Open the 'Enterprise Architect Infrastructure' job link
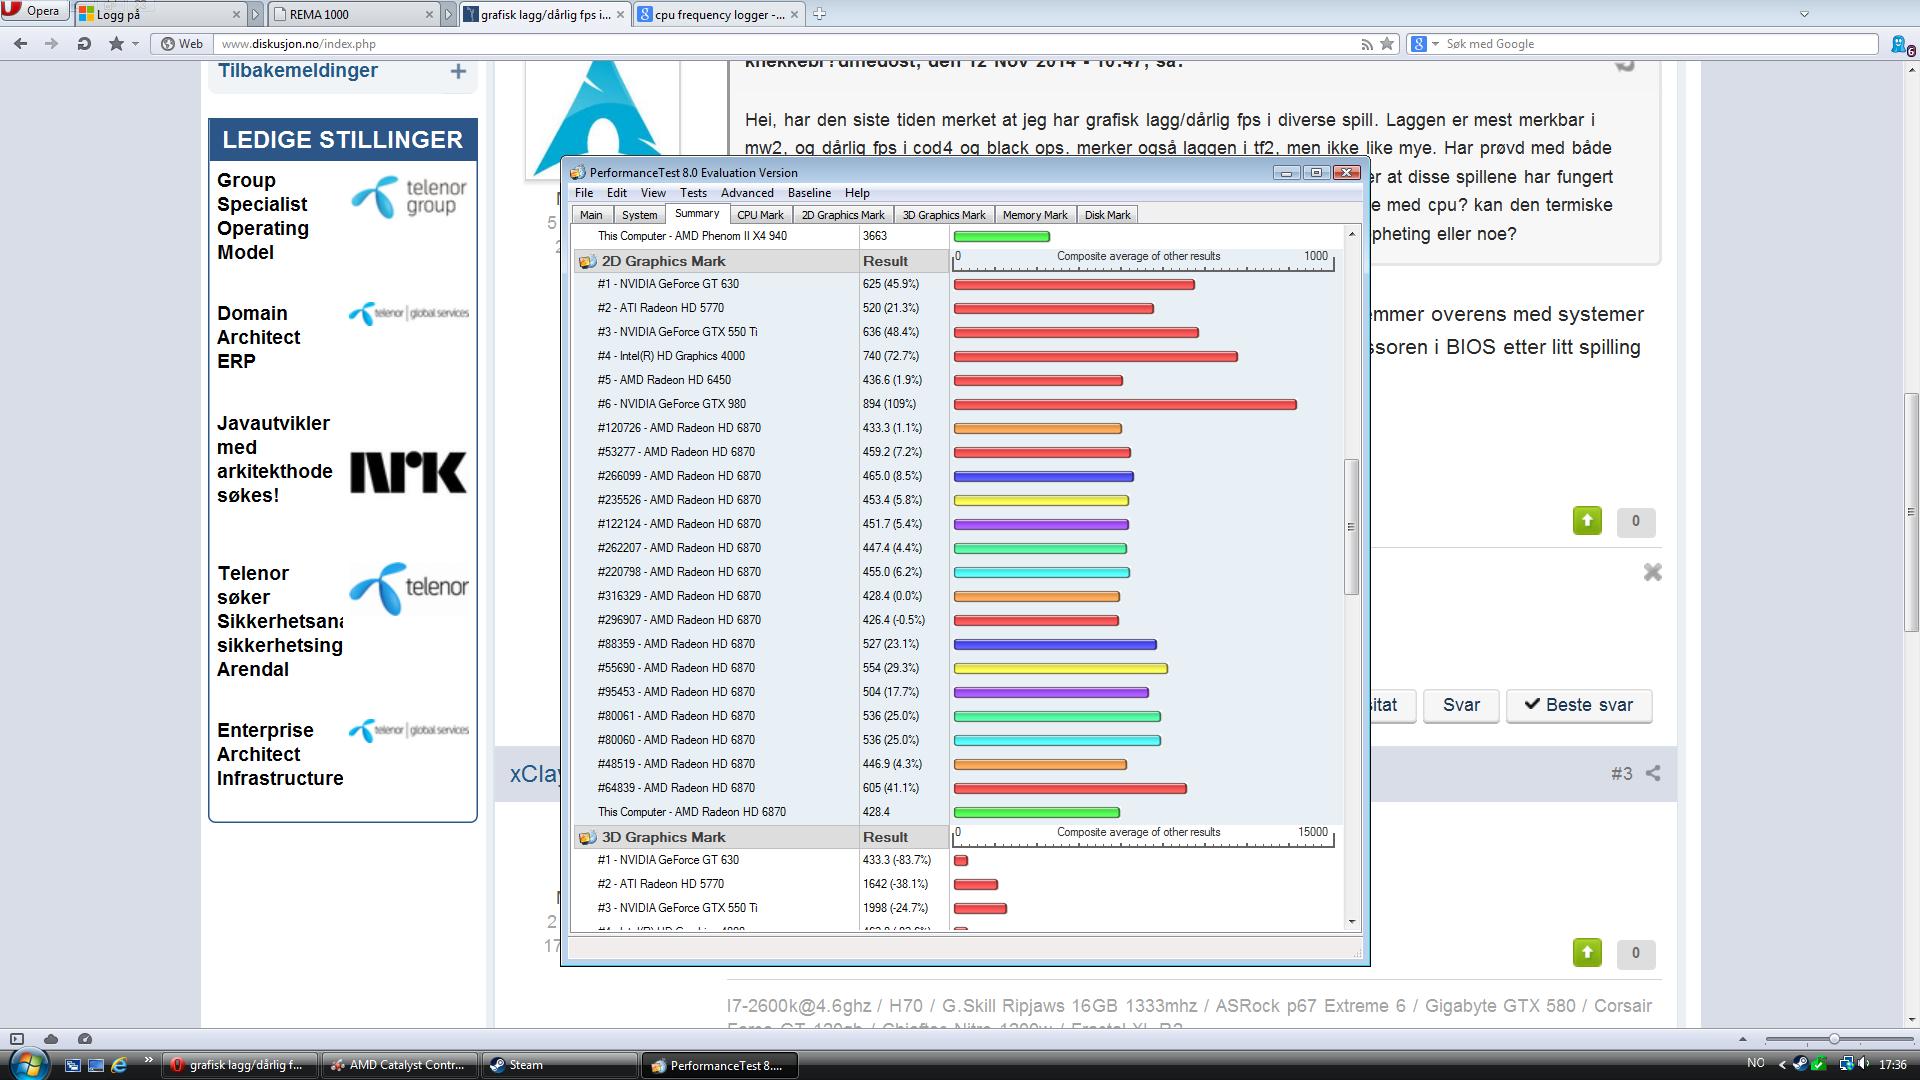This screenshot has height=1080, width=1920. point(280,754)
